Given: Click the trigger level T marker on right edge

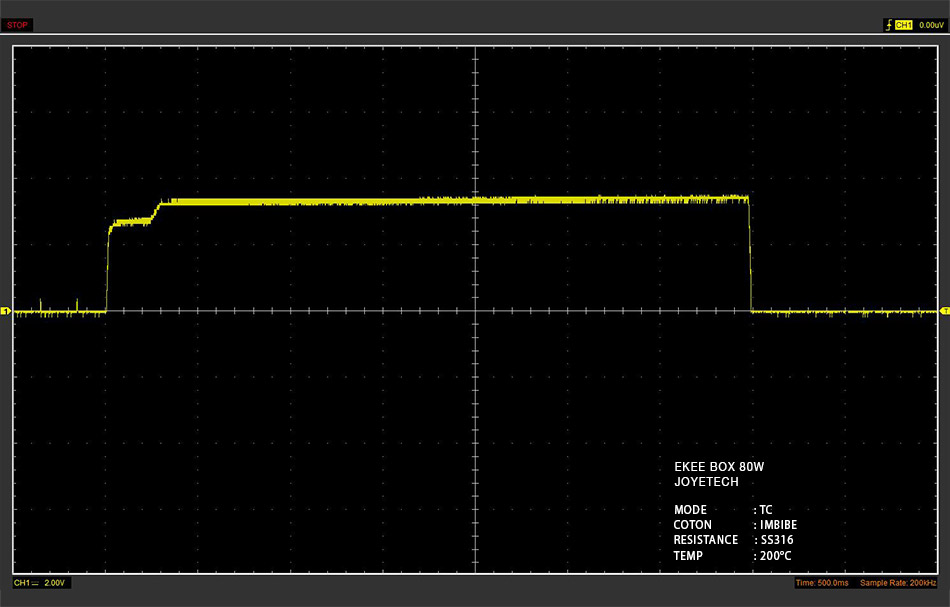Looking at the screenshot, I should point(945,311).
